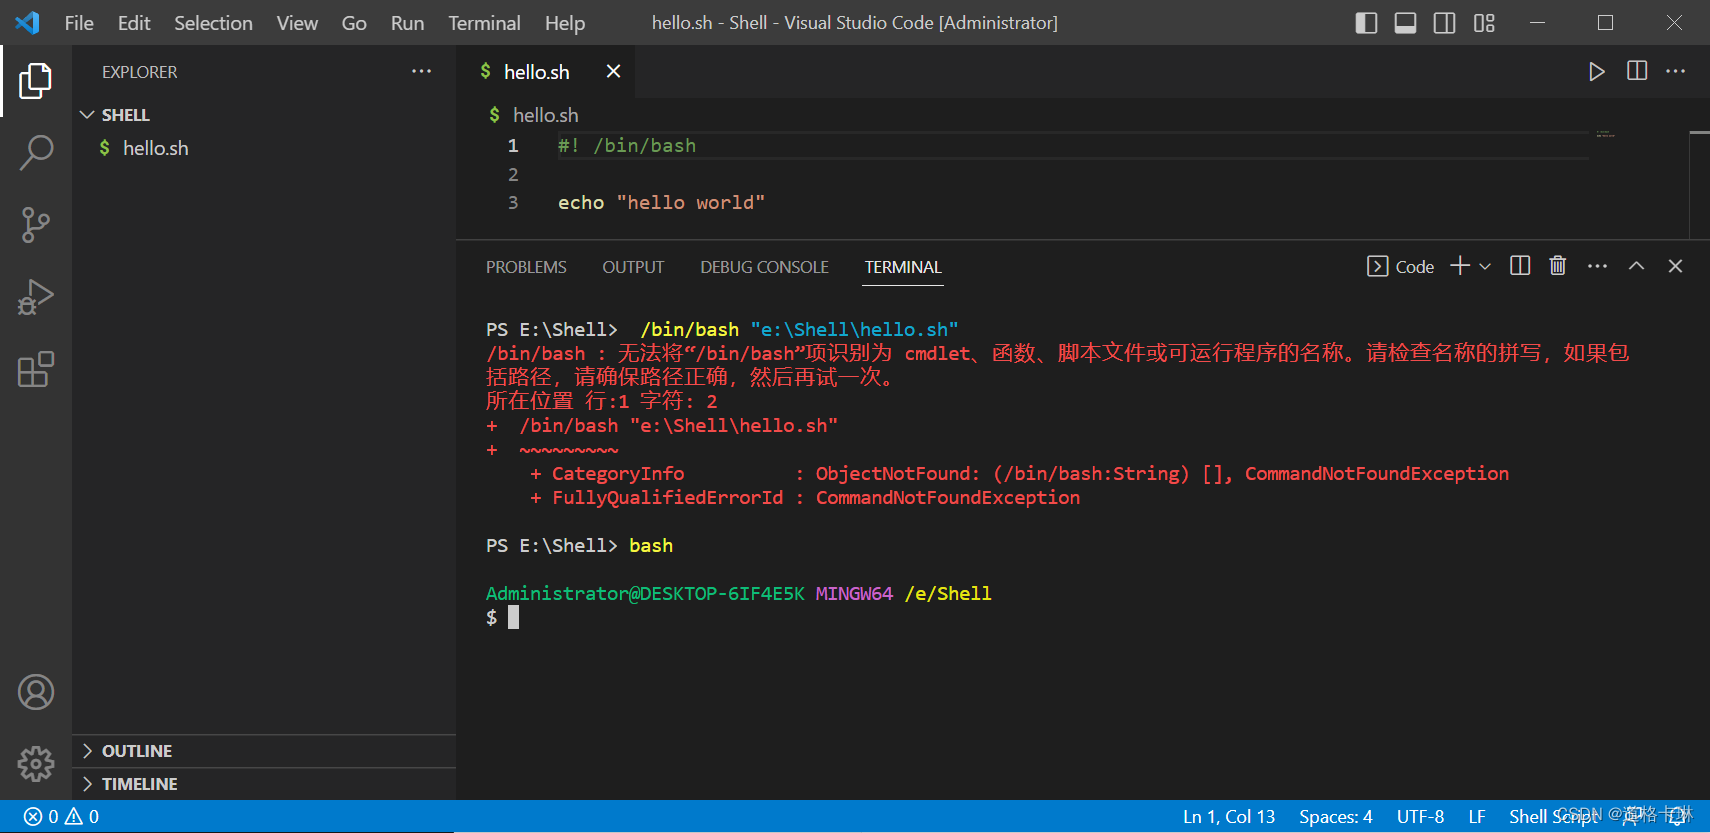The width and height of the screenshot is (1710, 833).
Task: Open the Run and Debug view
Action: [36, 297]
